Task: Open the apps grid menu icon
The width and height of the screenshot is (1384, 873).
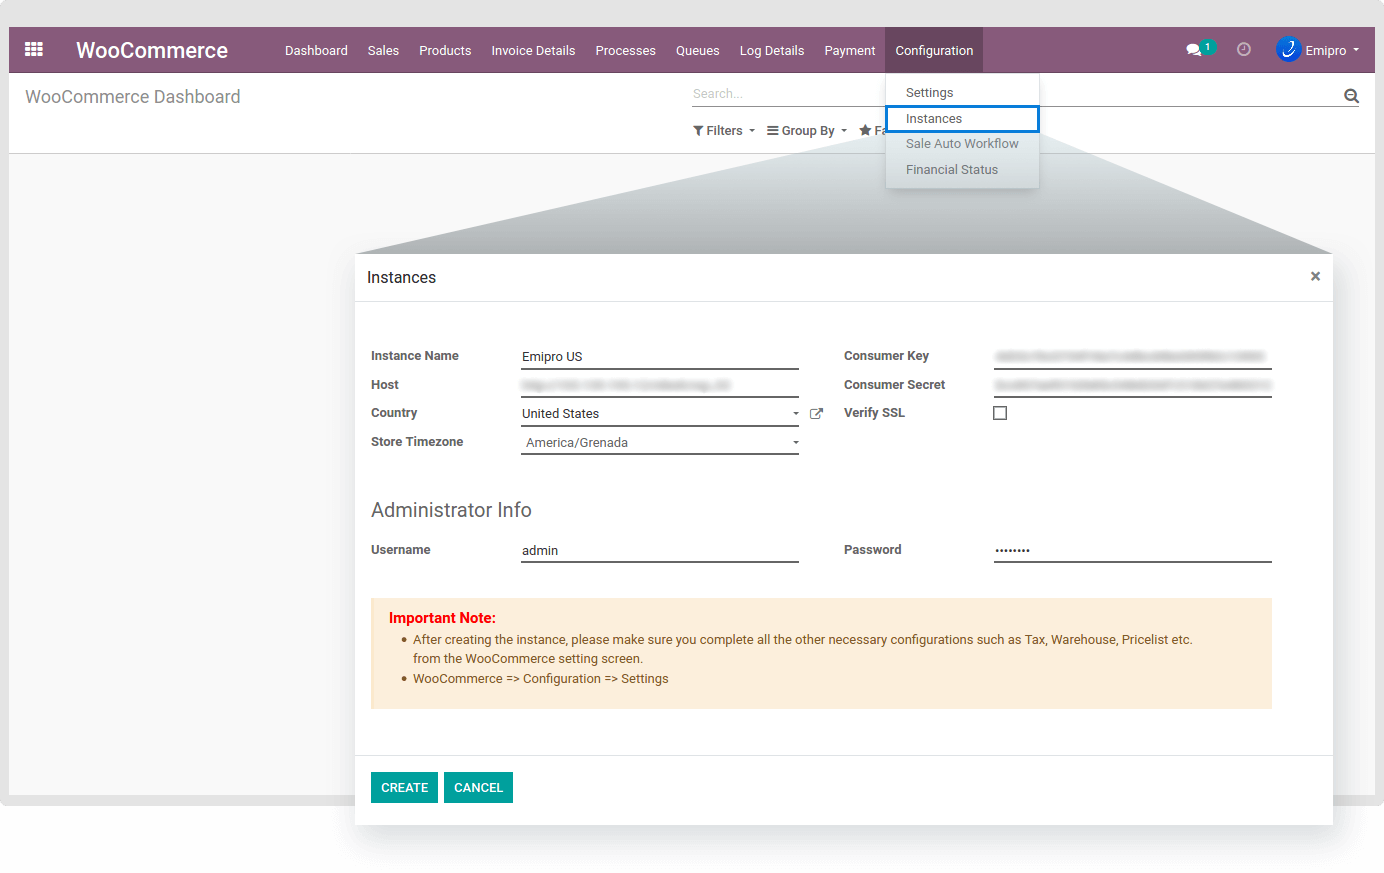Action: coord(34,49)
